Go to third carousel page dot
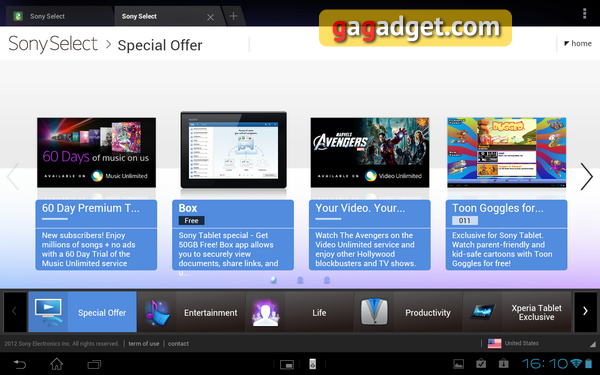The image size is (600, 375). point(327,280)
